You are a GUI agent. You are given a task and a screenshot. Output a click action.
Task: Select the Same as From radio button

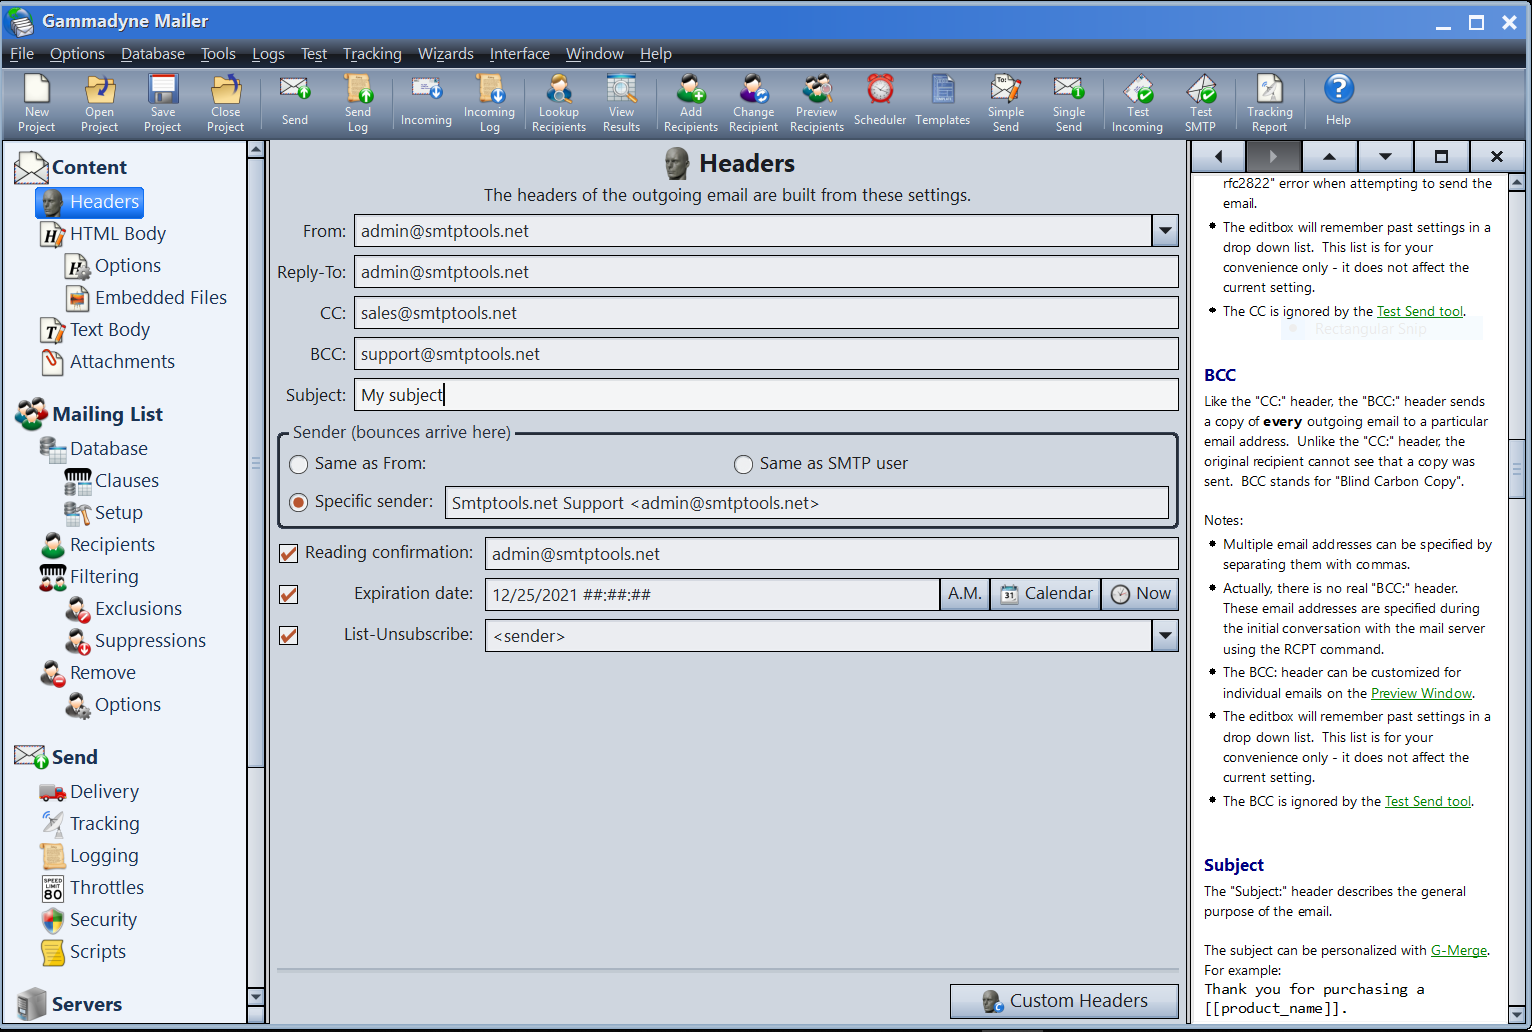pyautogui.click(x=298, y=464)
